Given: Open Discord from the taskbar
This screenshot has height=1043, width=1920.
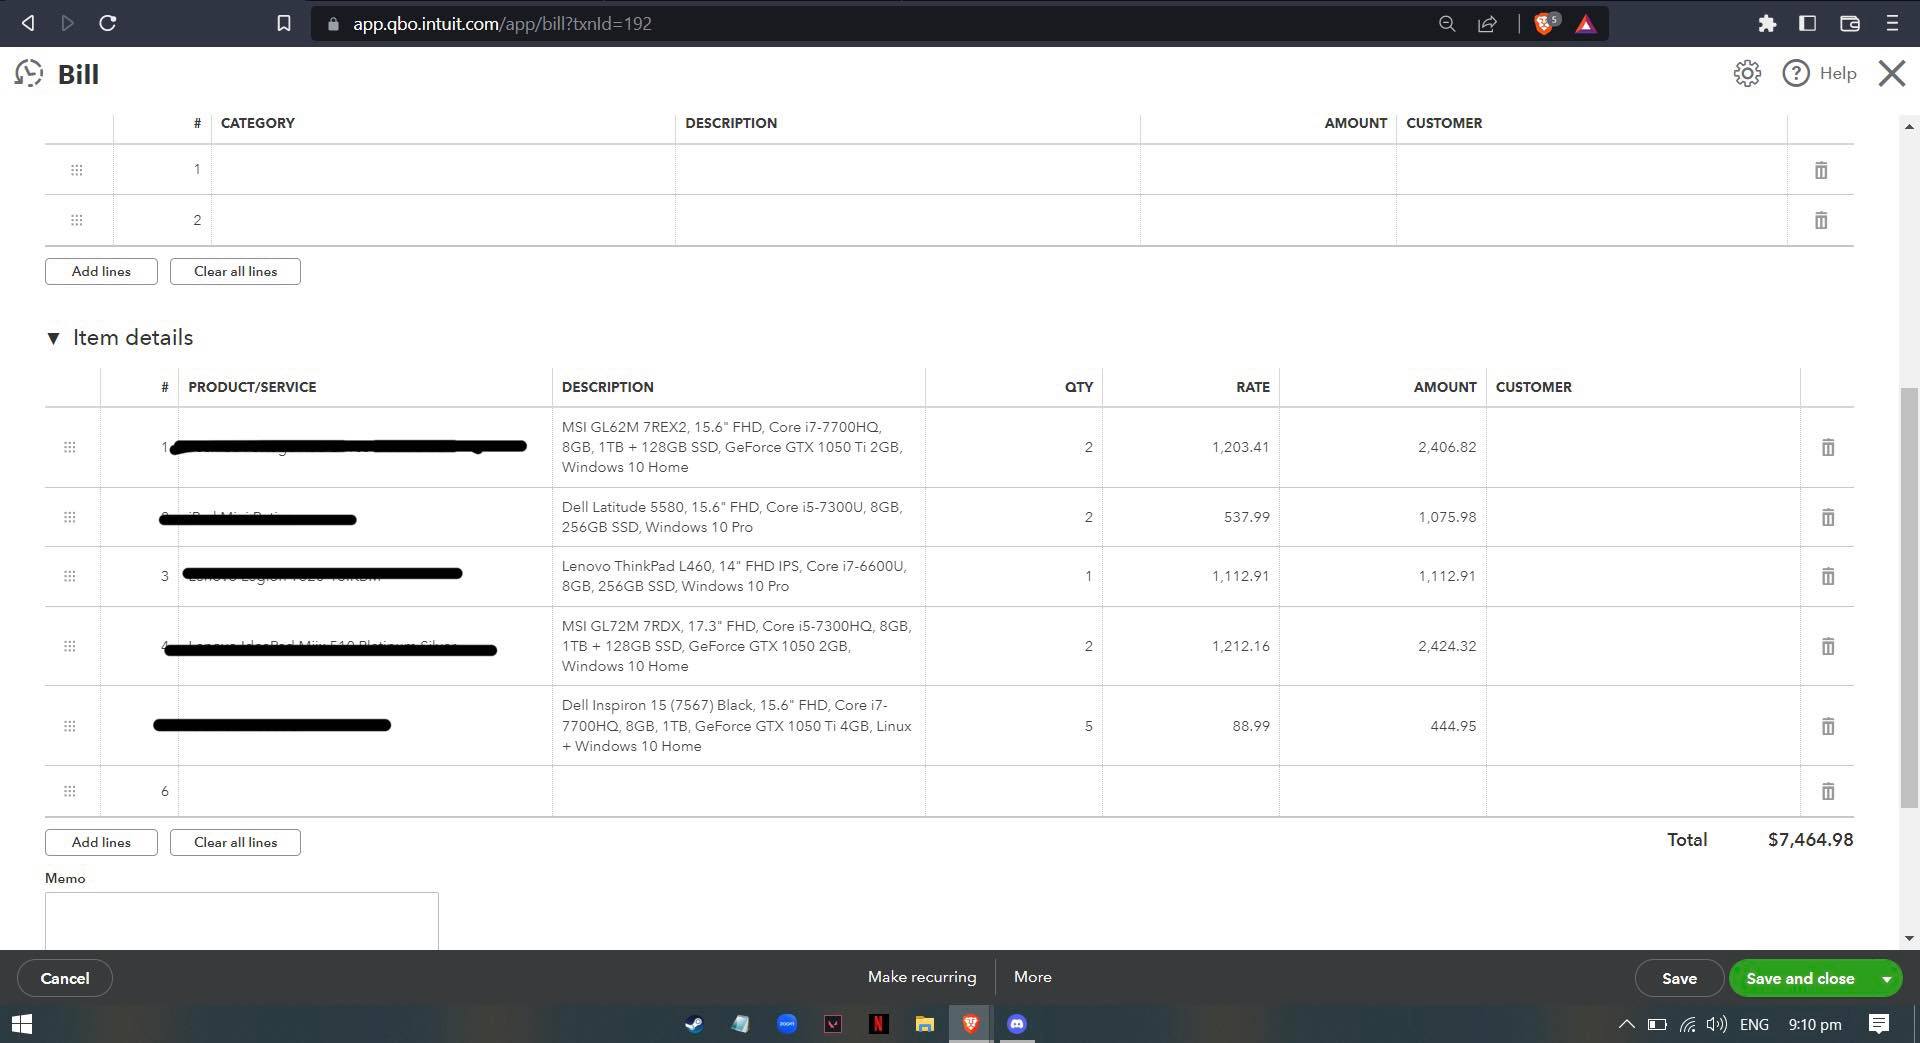Looking at the screenshot, I should (x=1017, y=1024).
